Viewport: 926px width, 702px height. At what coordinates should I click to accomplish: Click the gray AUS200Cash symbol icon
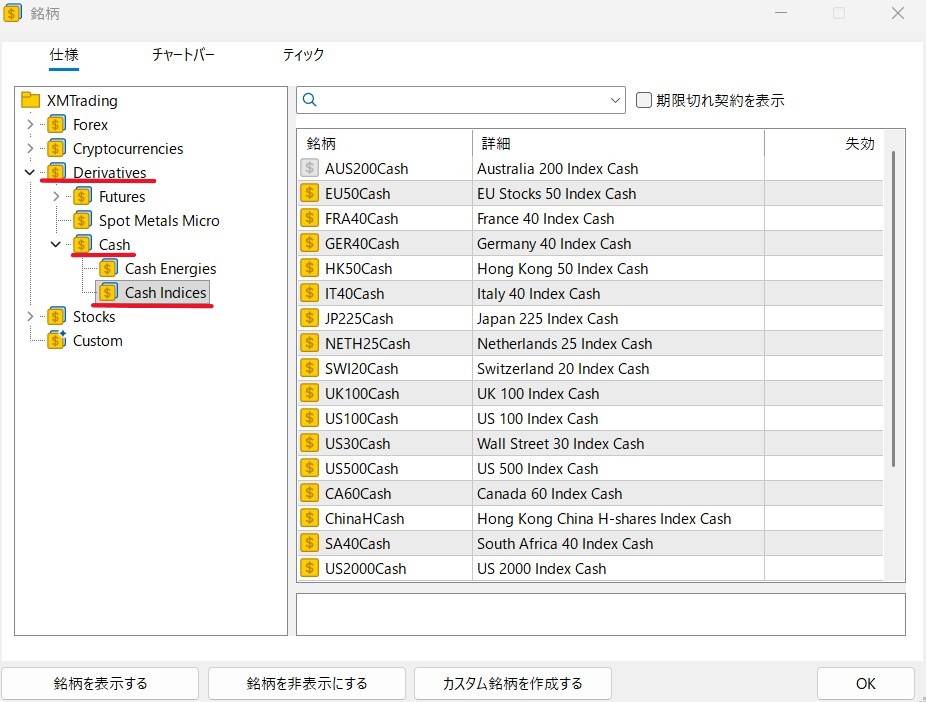point(309,168)
